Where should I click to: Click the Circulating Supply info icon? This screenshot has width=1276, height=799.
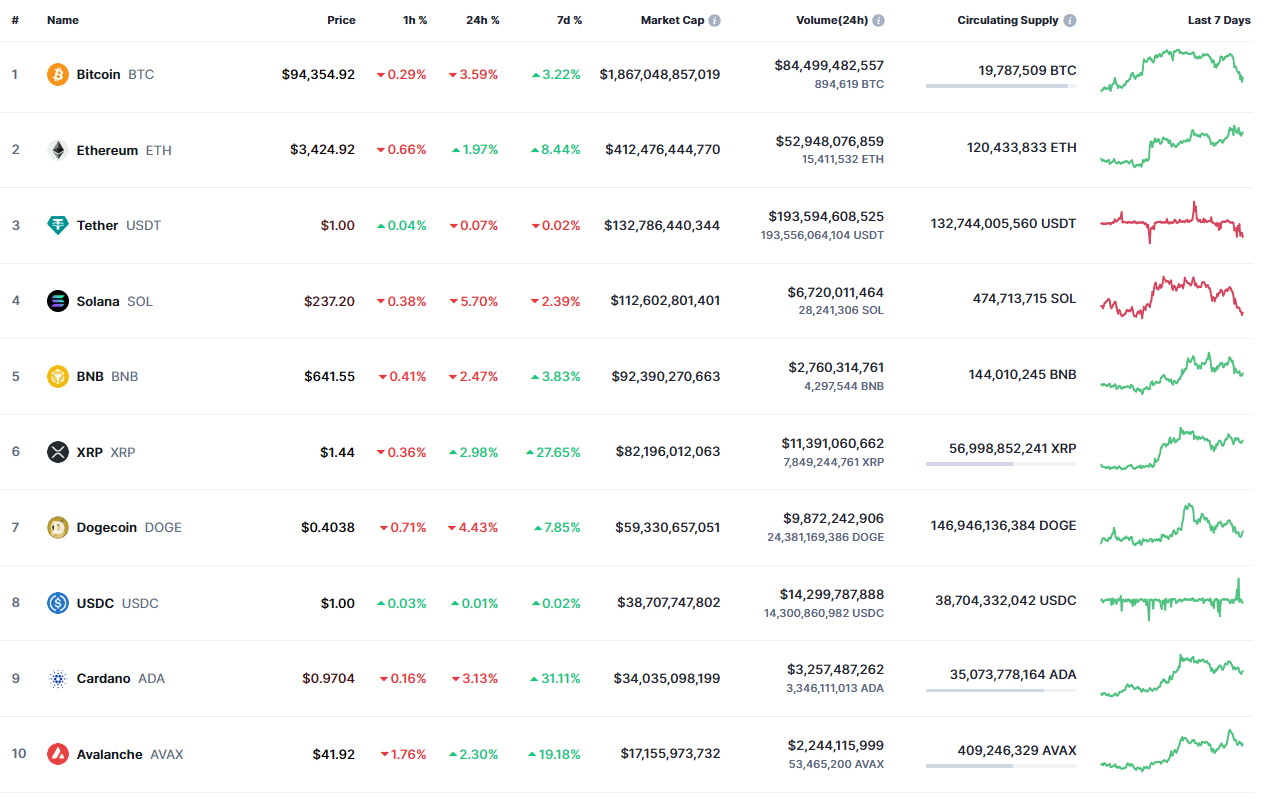(1070, 20)
